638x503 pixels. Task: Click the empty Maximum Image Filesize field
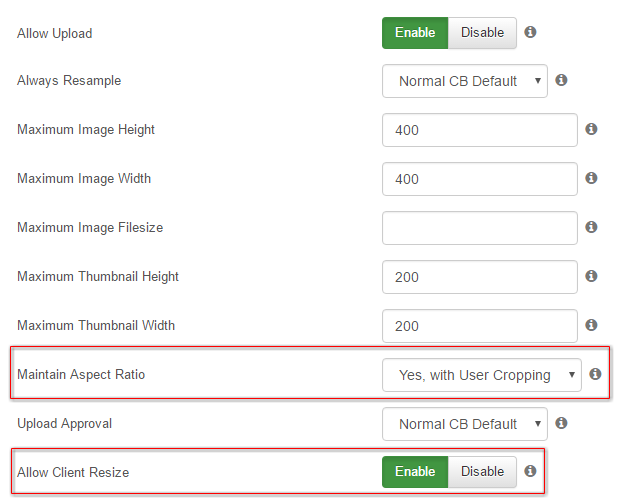(480, 228)
